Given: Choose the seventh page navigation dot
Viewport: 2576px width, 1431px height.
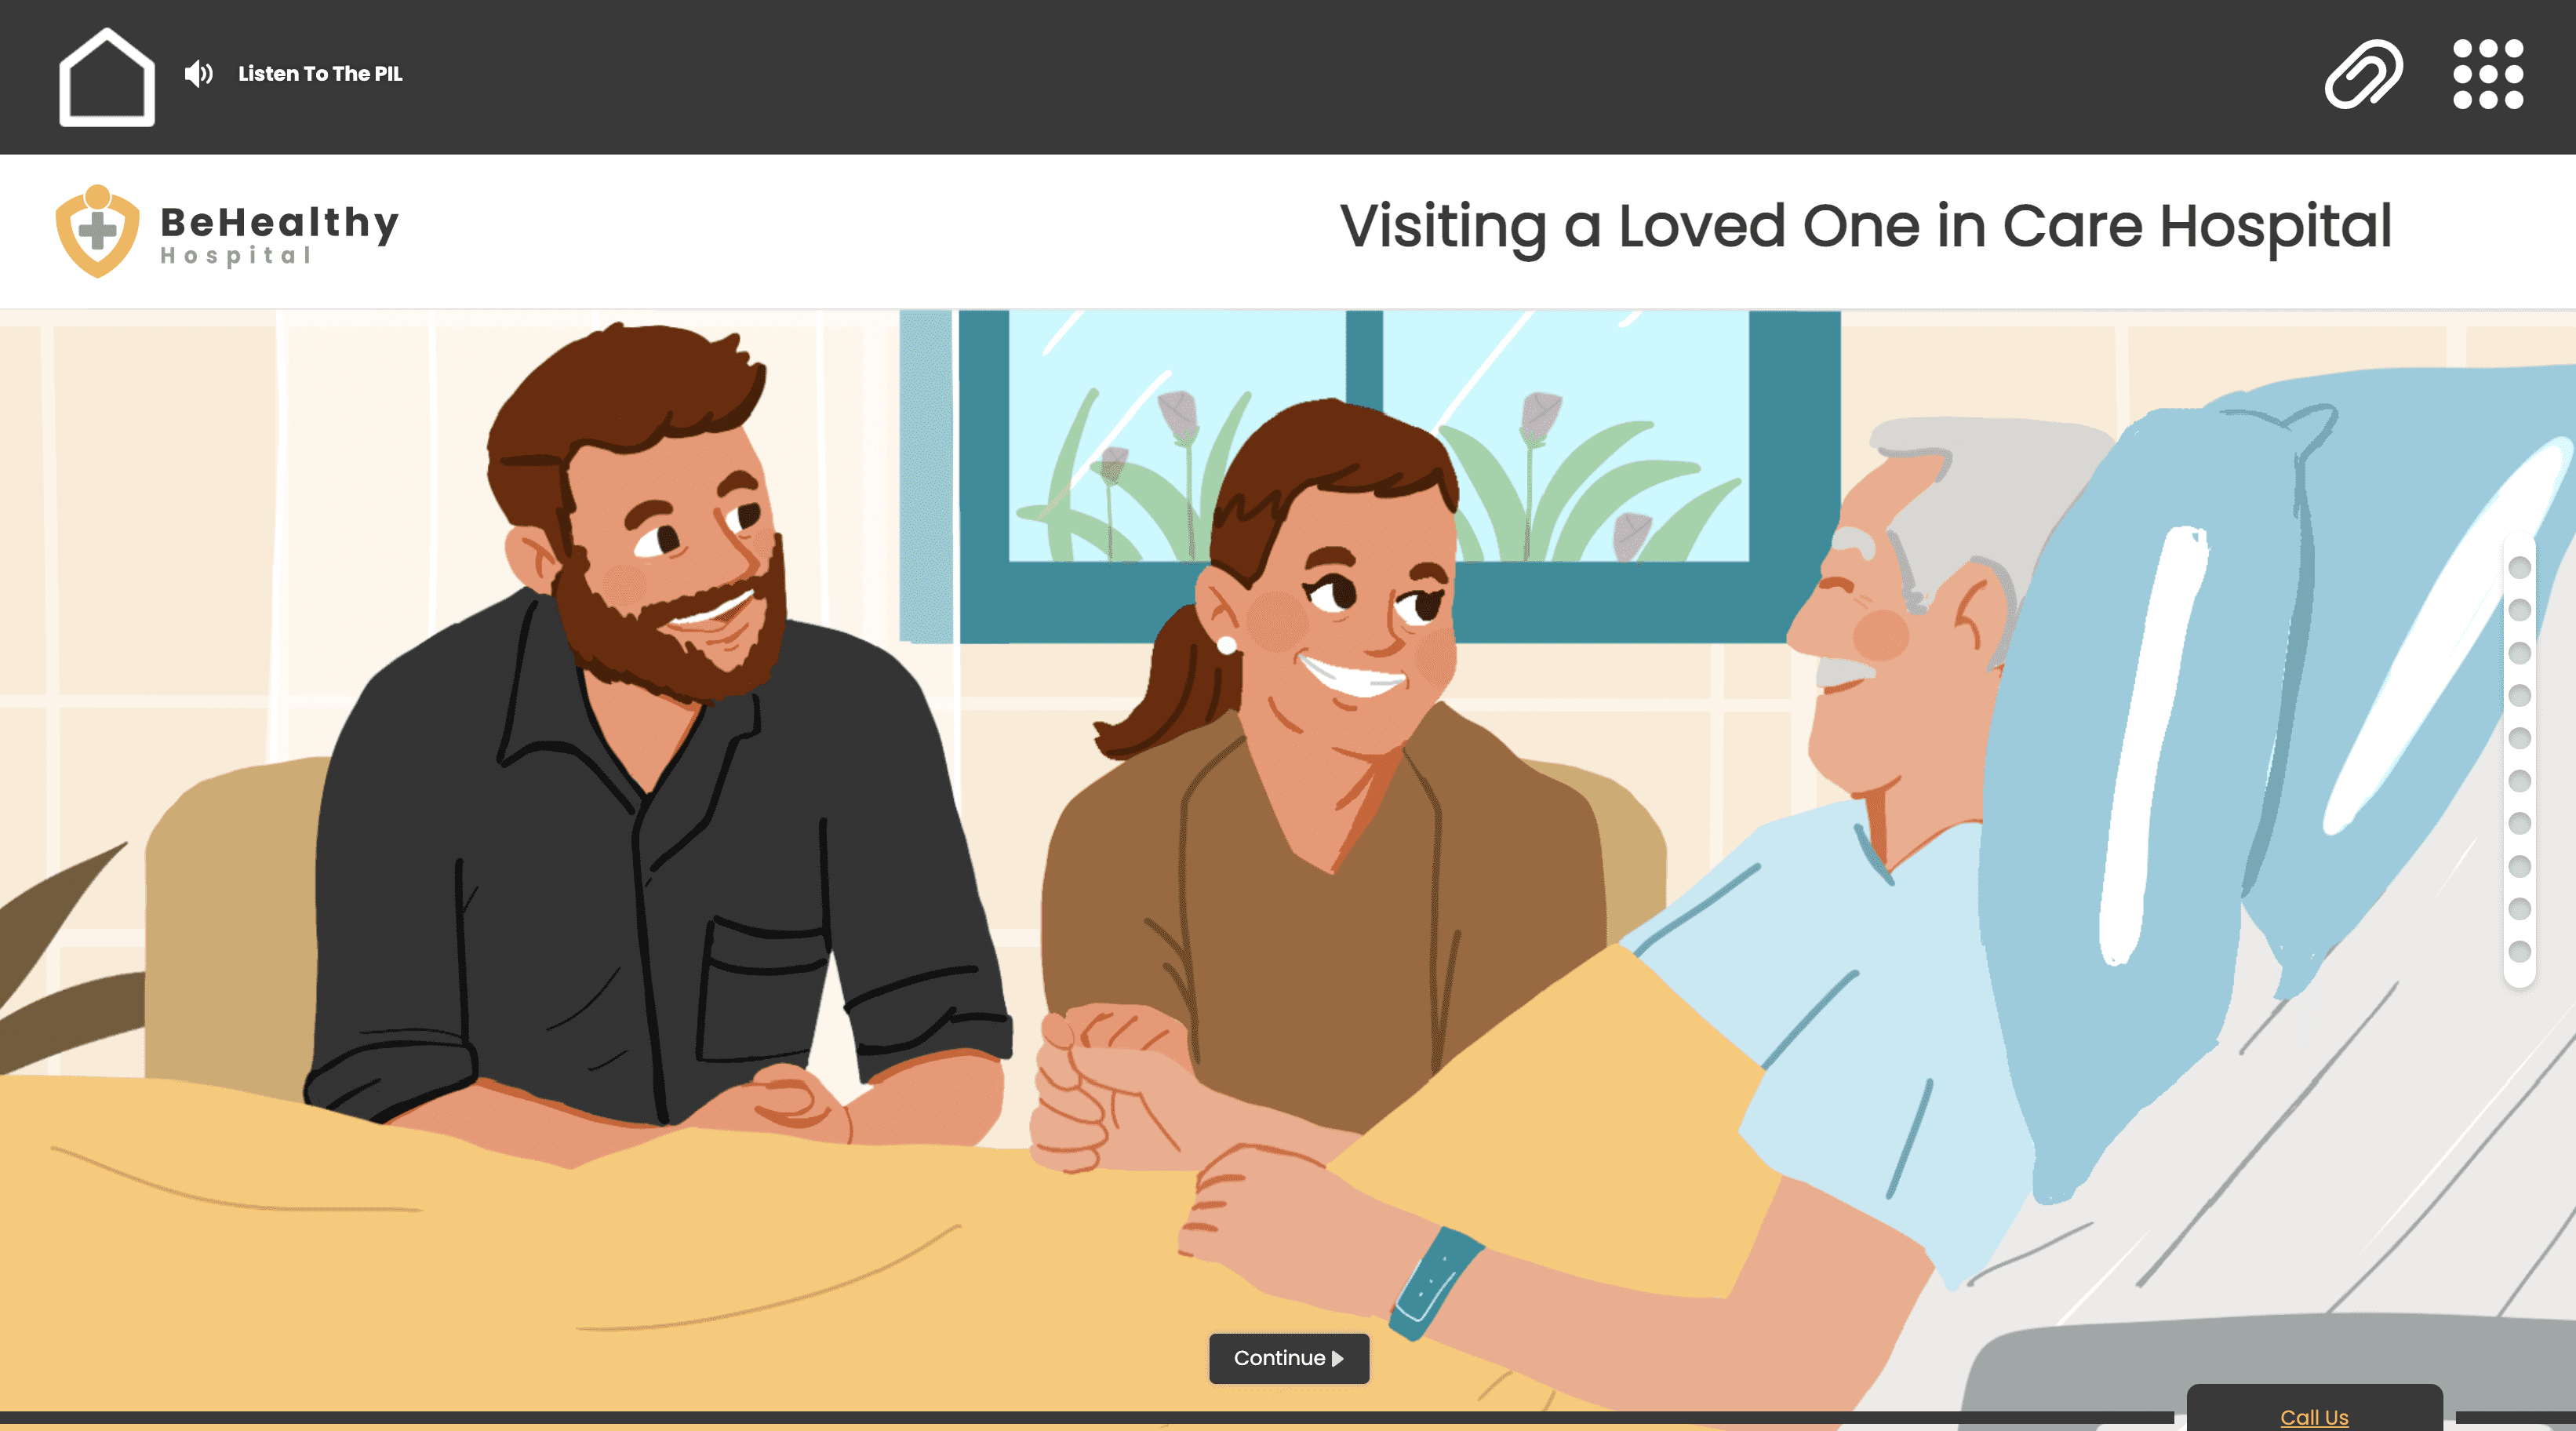Looking at the screenshot, I should click(x=2520, y=823).
